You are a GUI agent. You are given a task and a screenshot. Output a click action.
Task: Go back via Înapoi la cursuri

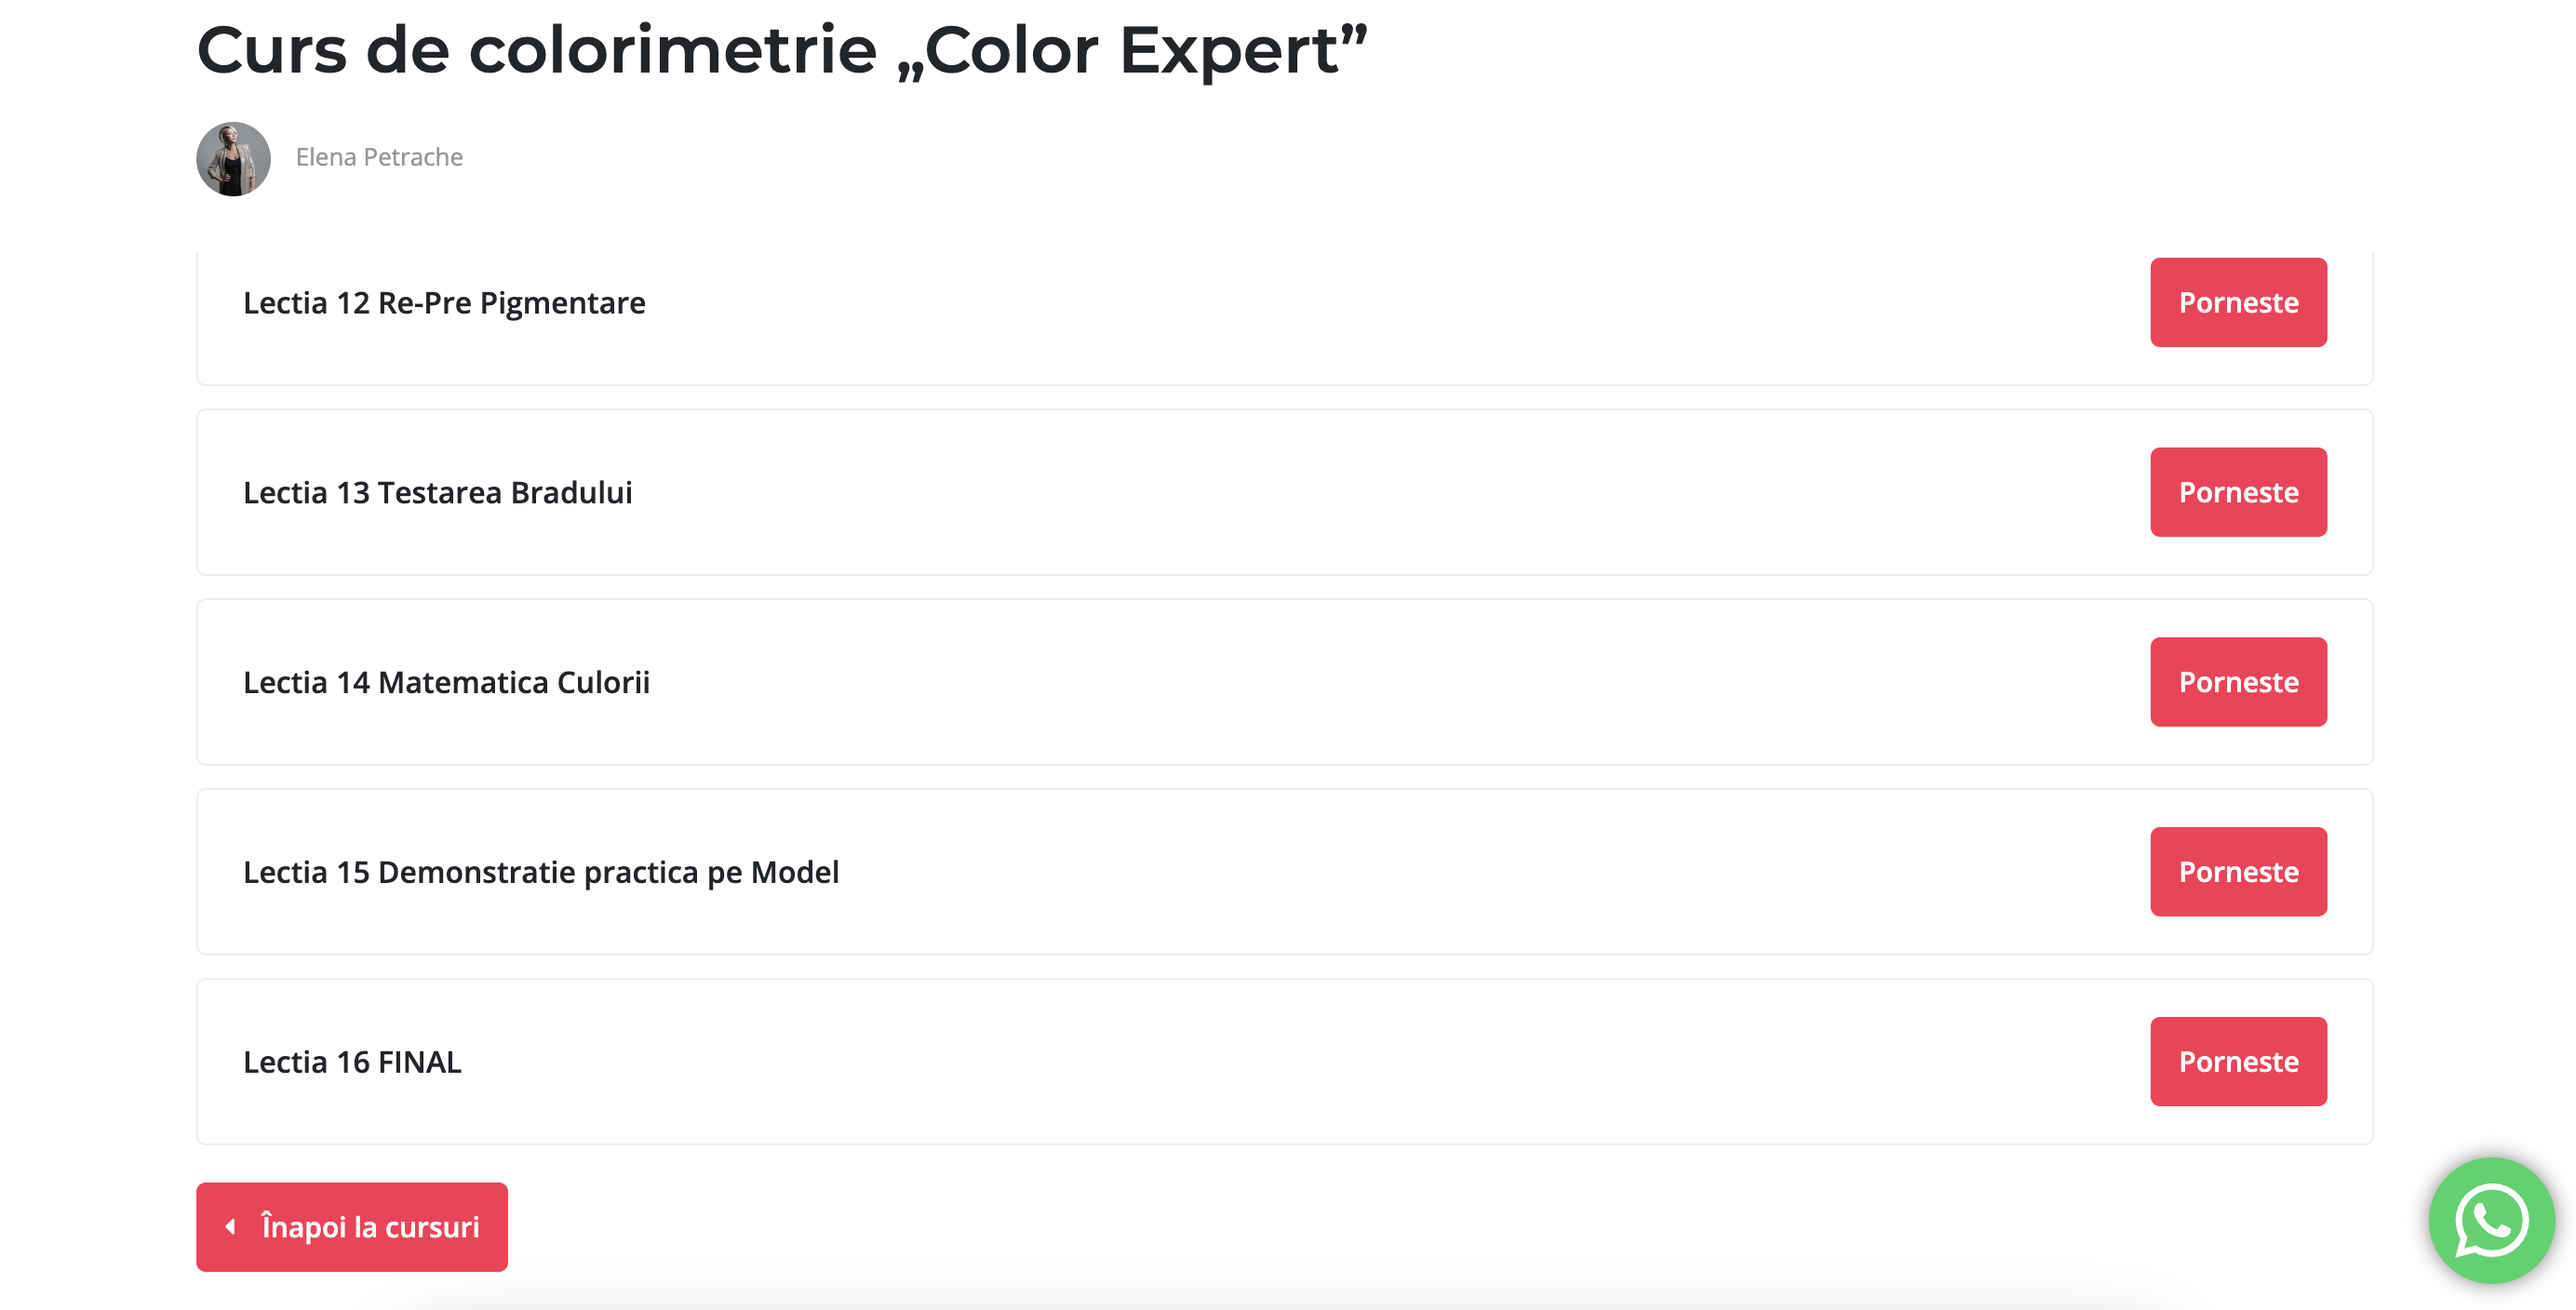369,1227
